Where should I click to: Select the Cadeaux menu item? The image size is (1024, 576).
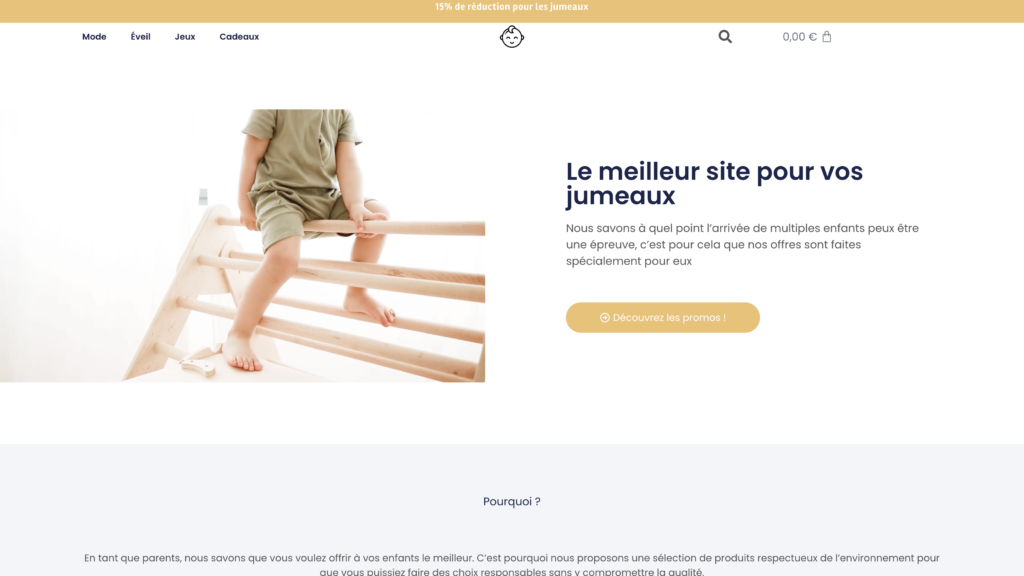pos(239,37)
